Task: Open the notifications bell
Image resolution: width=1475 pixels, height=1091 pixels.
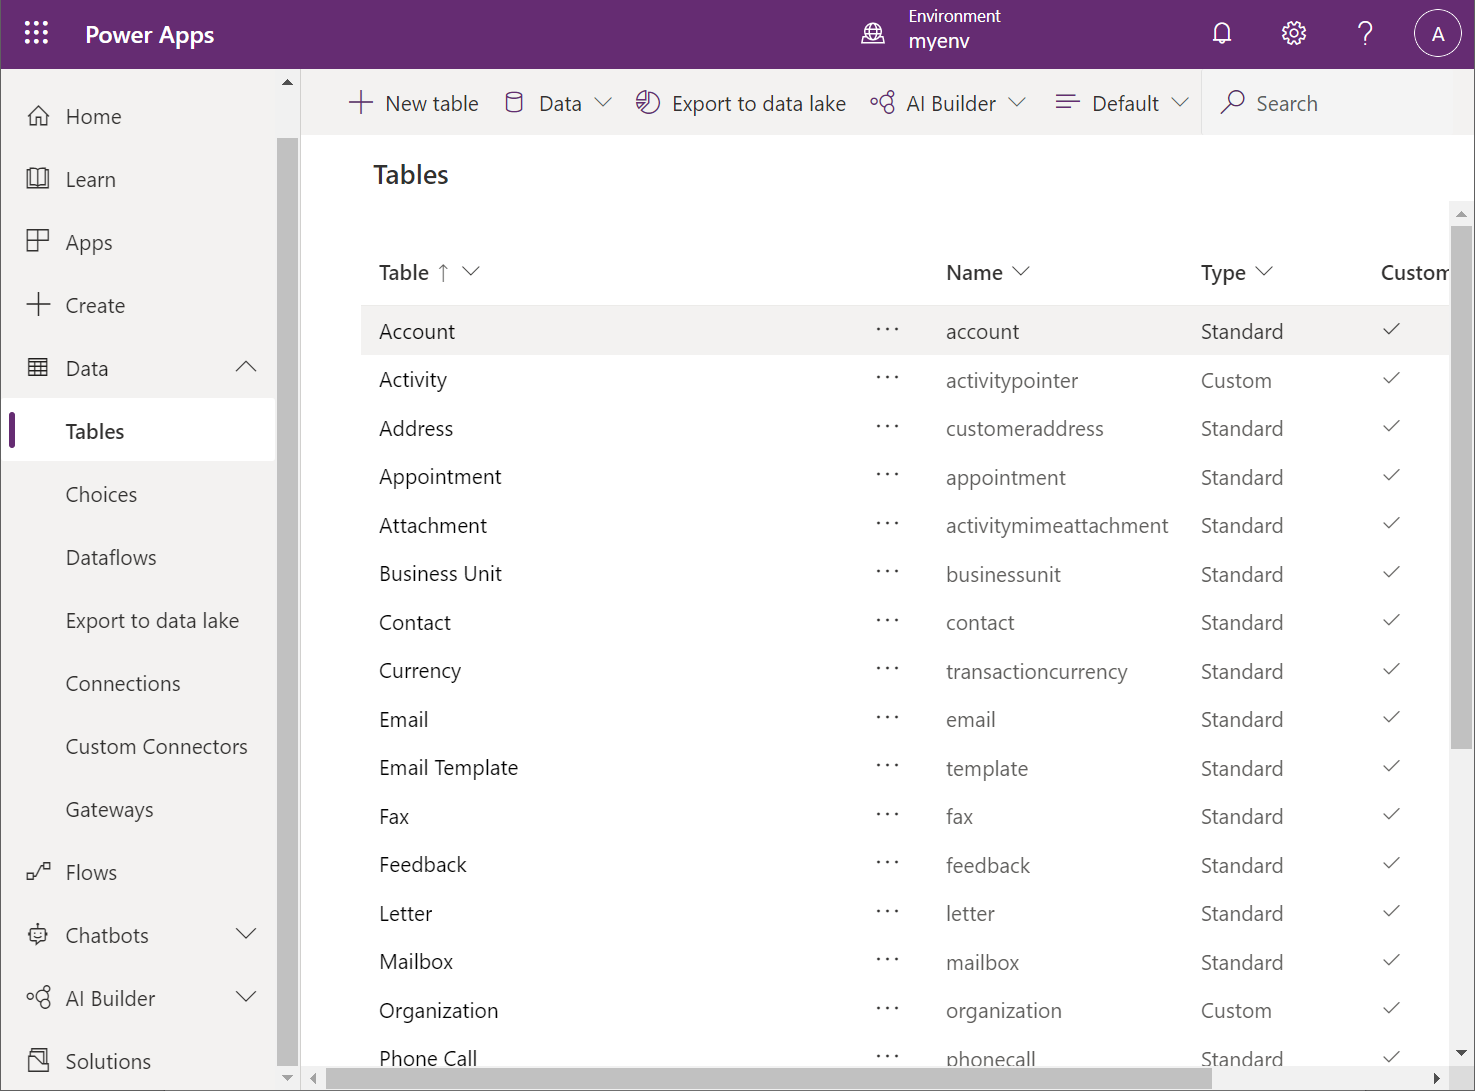Action: (1221, 34)
